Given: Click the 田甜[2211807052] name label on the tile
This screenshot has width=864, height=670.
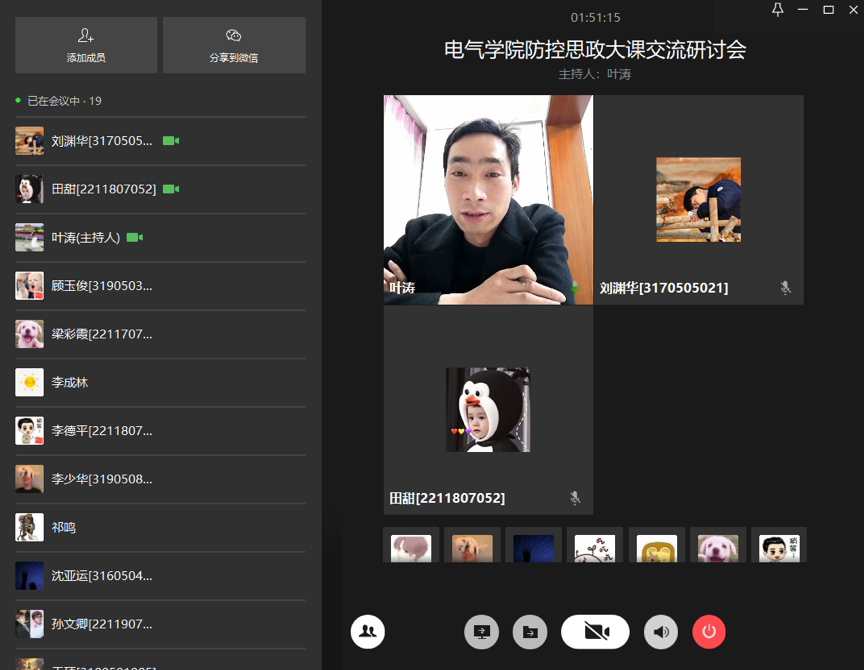Looking at the screenshot, I should 447,498.
